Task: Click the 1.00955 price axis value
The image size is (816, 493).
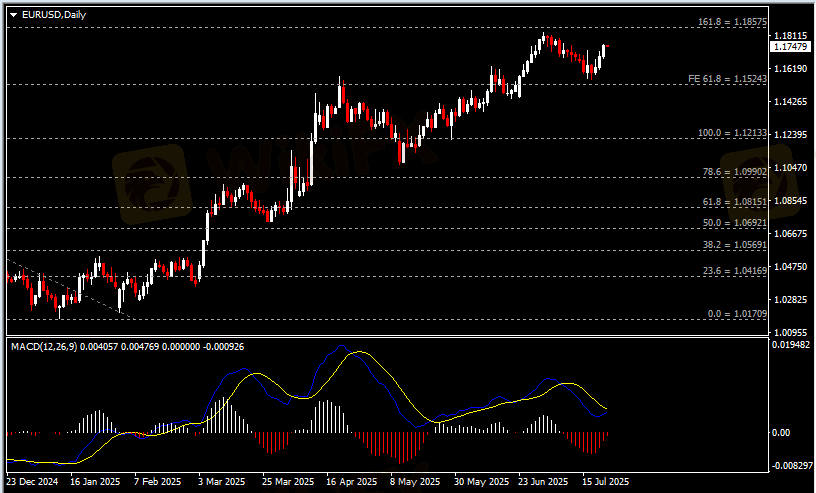Action: 790,332
